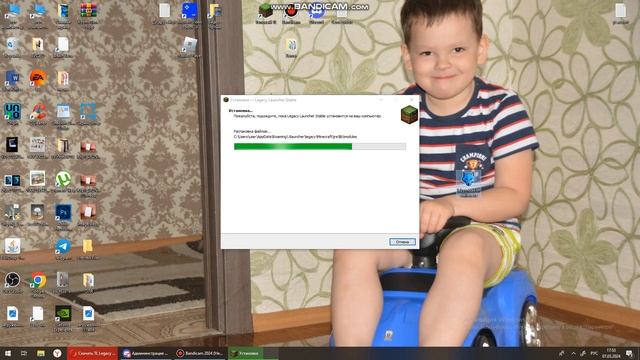Open the desktop icon on the boy's shirt
The width and height of the screenshot is (640, 360).
coord(468,183)
